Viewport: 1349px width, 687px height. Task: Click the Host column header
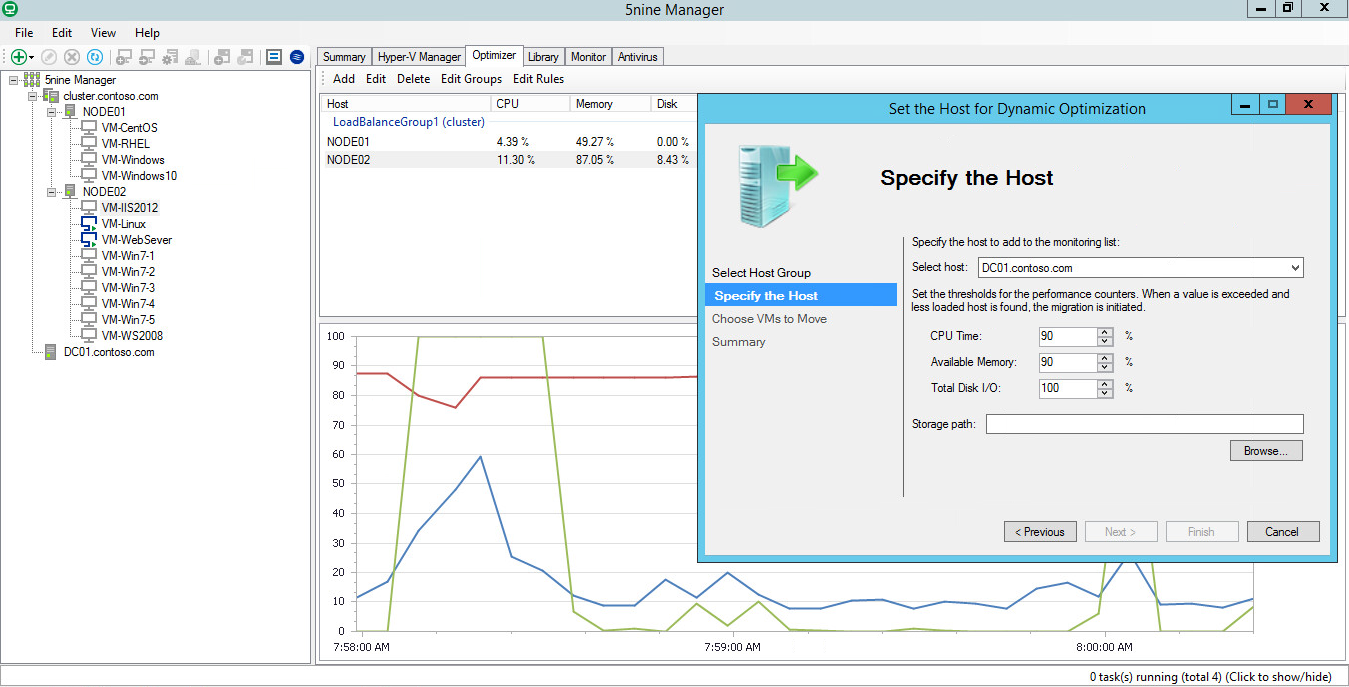point(406,104)
